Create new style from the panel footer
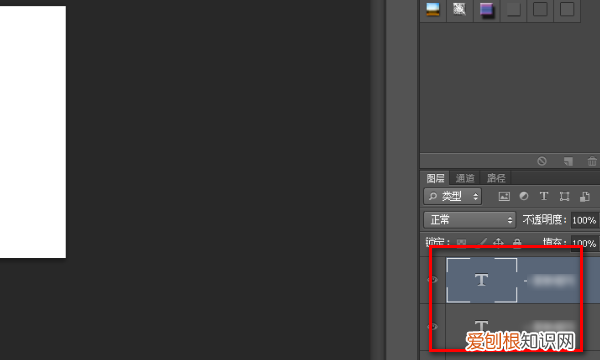The height and width of the screenshot is (360, 600). (x=568, y=161)
